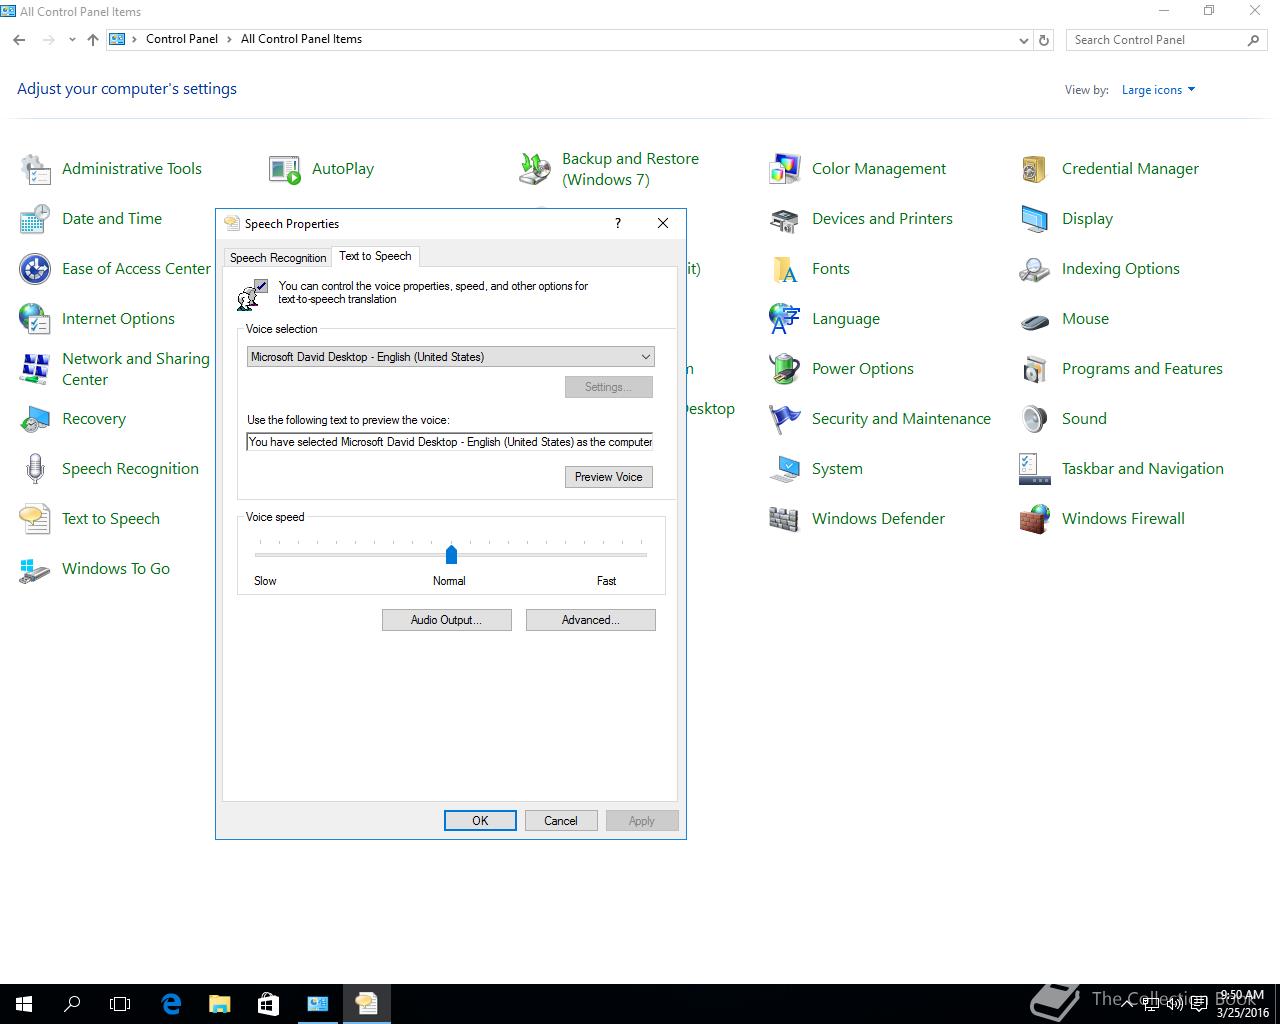
Task: Click the Preview Voice button
Action: pos(609,477)
